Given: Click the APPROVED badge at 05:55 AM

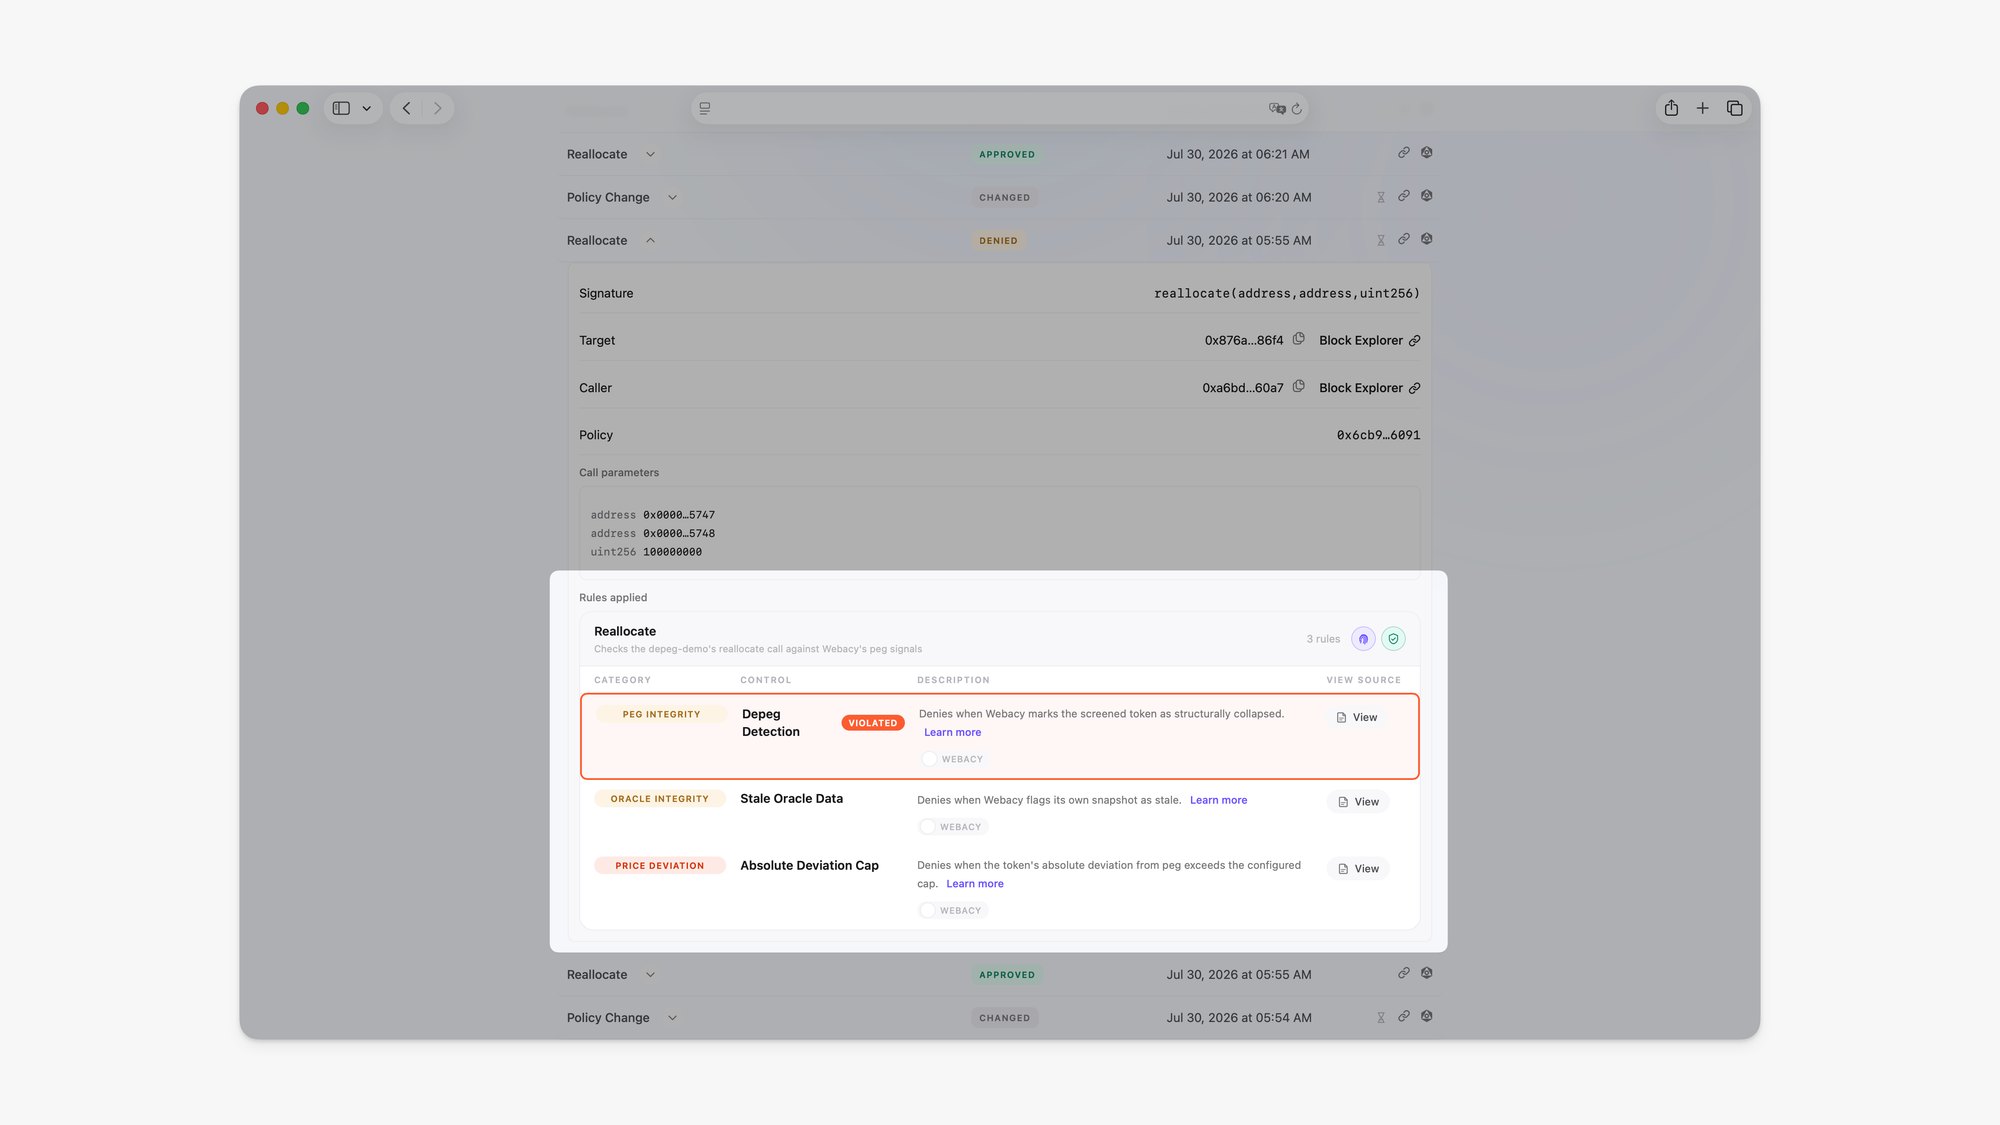Looking at the screenshot, I should [1006, 975].
